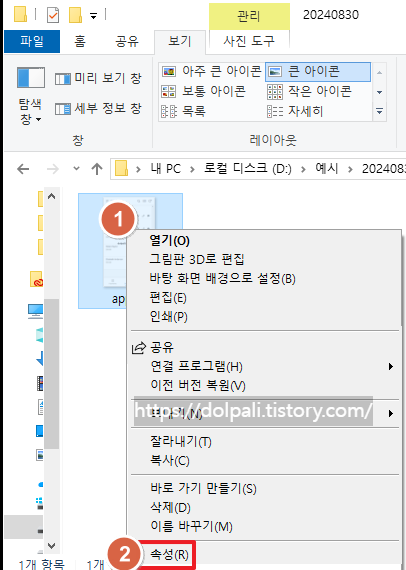Click 로컬 디스크 (D:) in address bar
The height and width of the screenshot is (570, 406).
[248, 169]
